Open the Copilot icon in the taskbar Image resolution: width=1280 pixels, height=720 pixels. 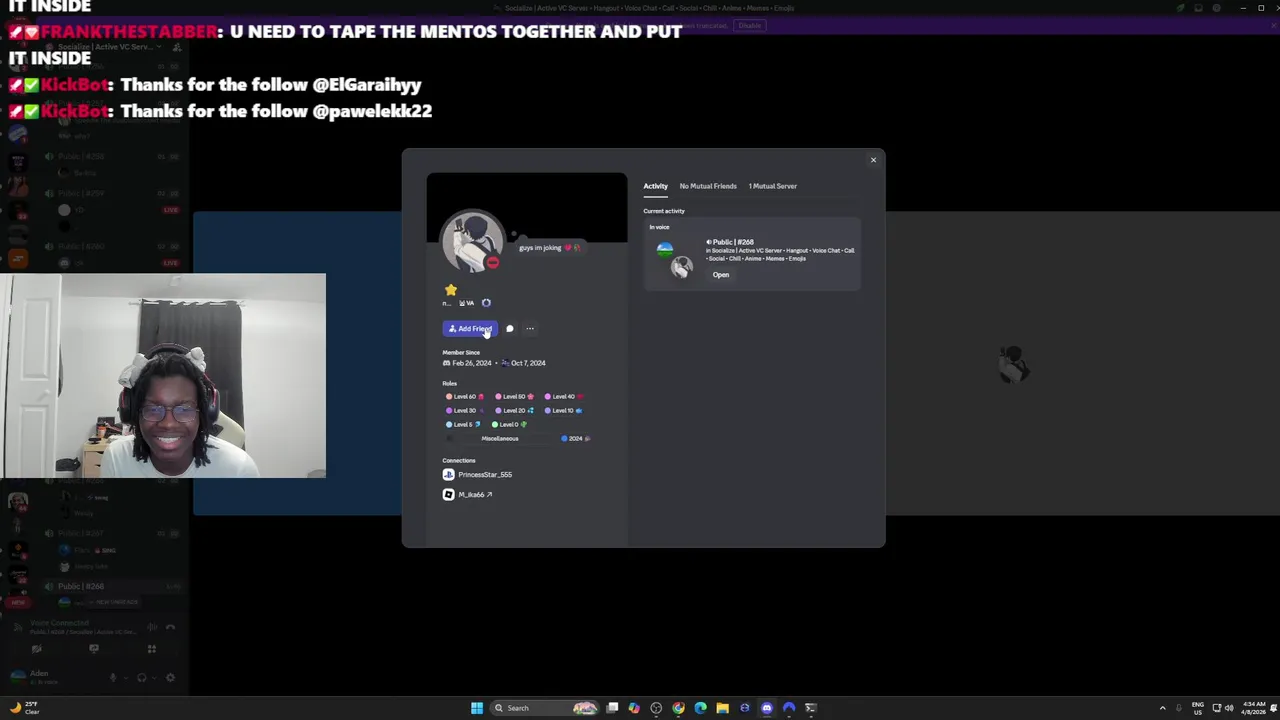click(634, 708)
